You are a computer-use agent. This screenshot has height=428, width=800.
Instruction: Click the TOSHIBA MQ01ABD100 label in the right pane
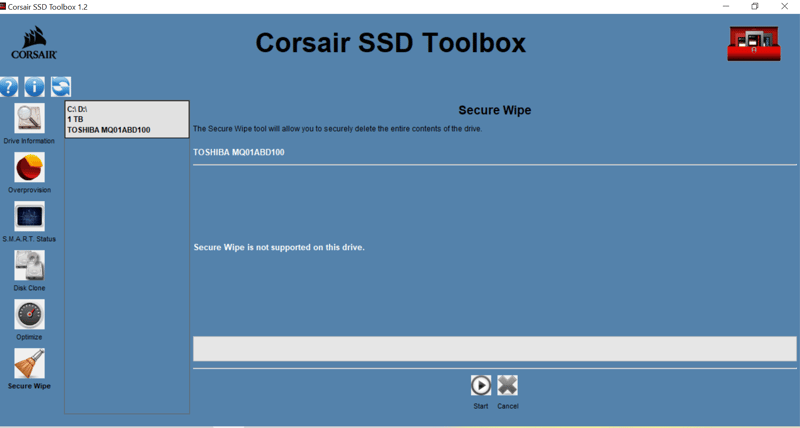[x=239, y=152]
